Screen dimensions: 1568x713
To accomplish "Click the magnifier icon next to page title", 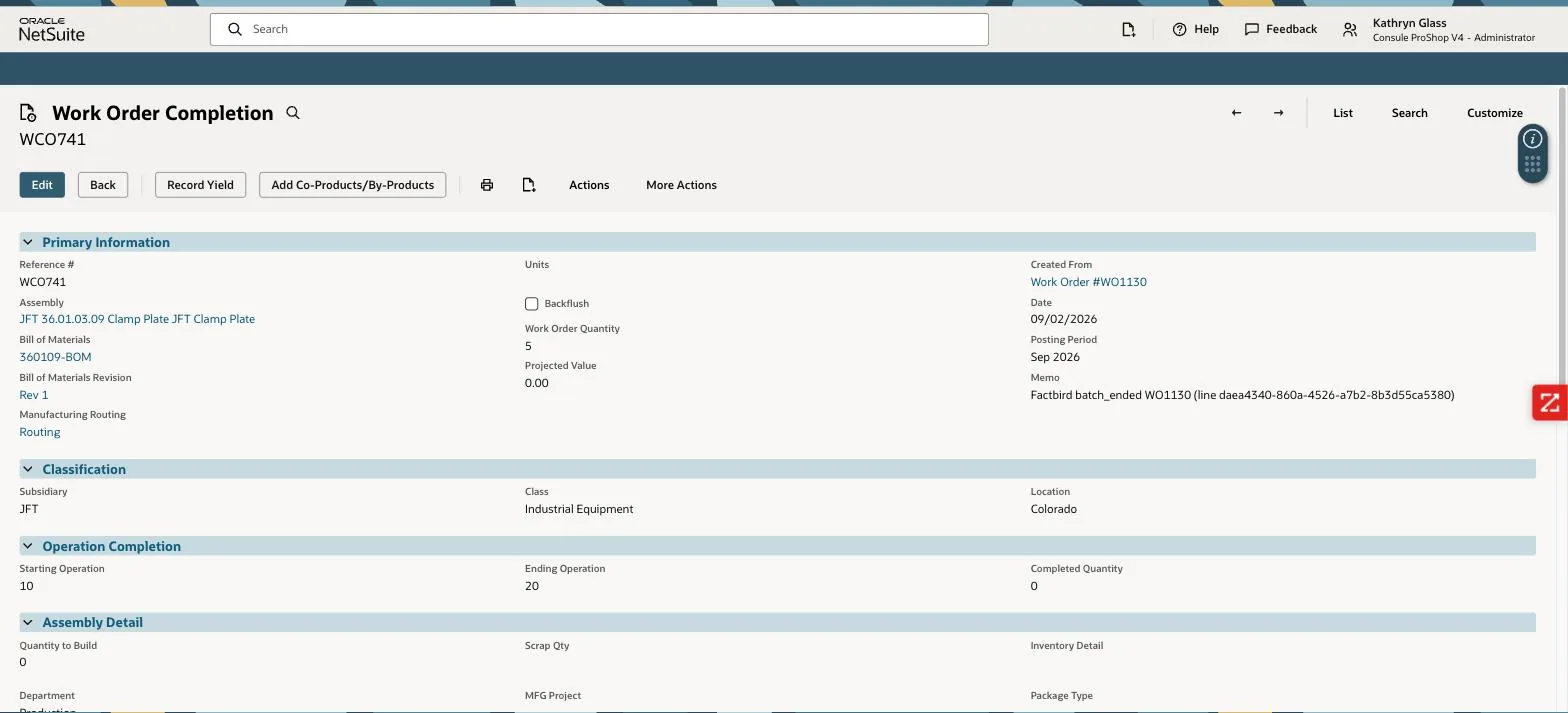I will point(293,113).
